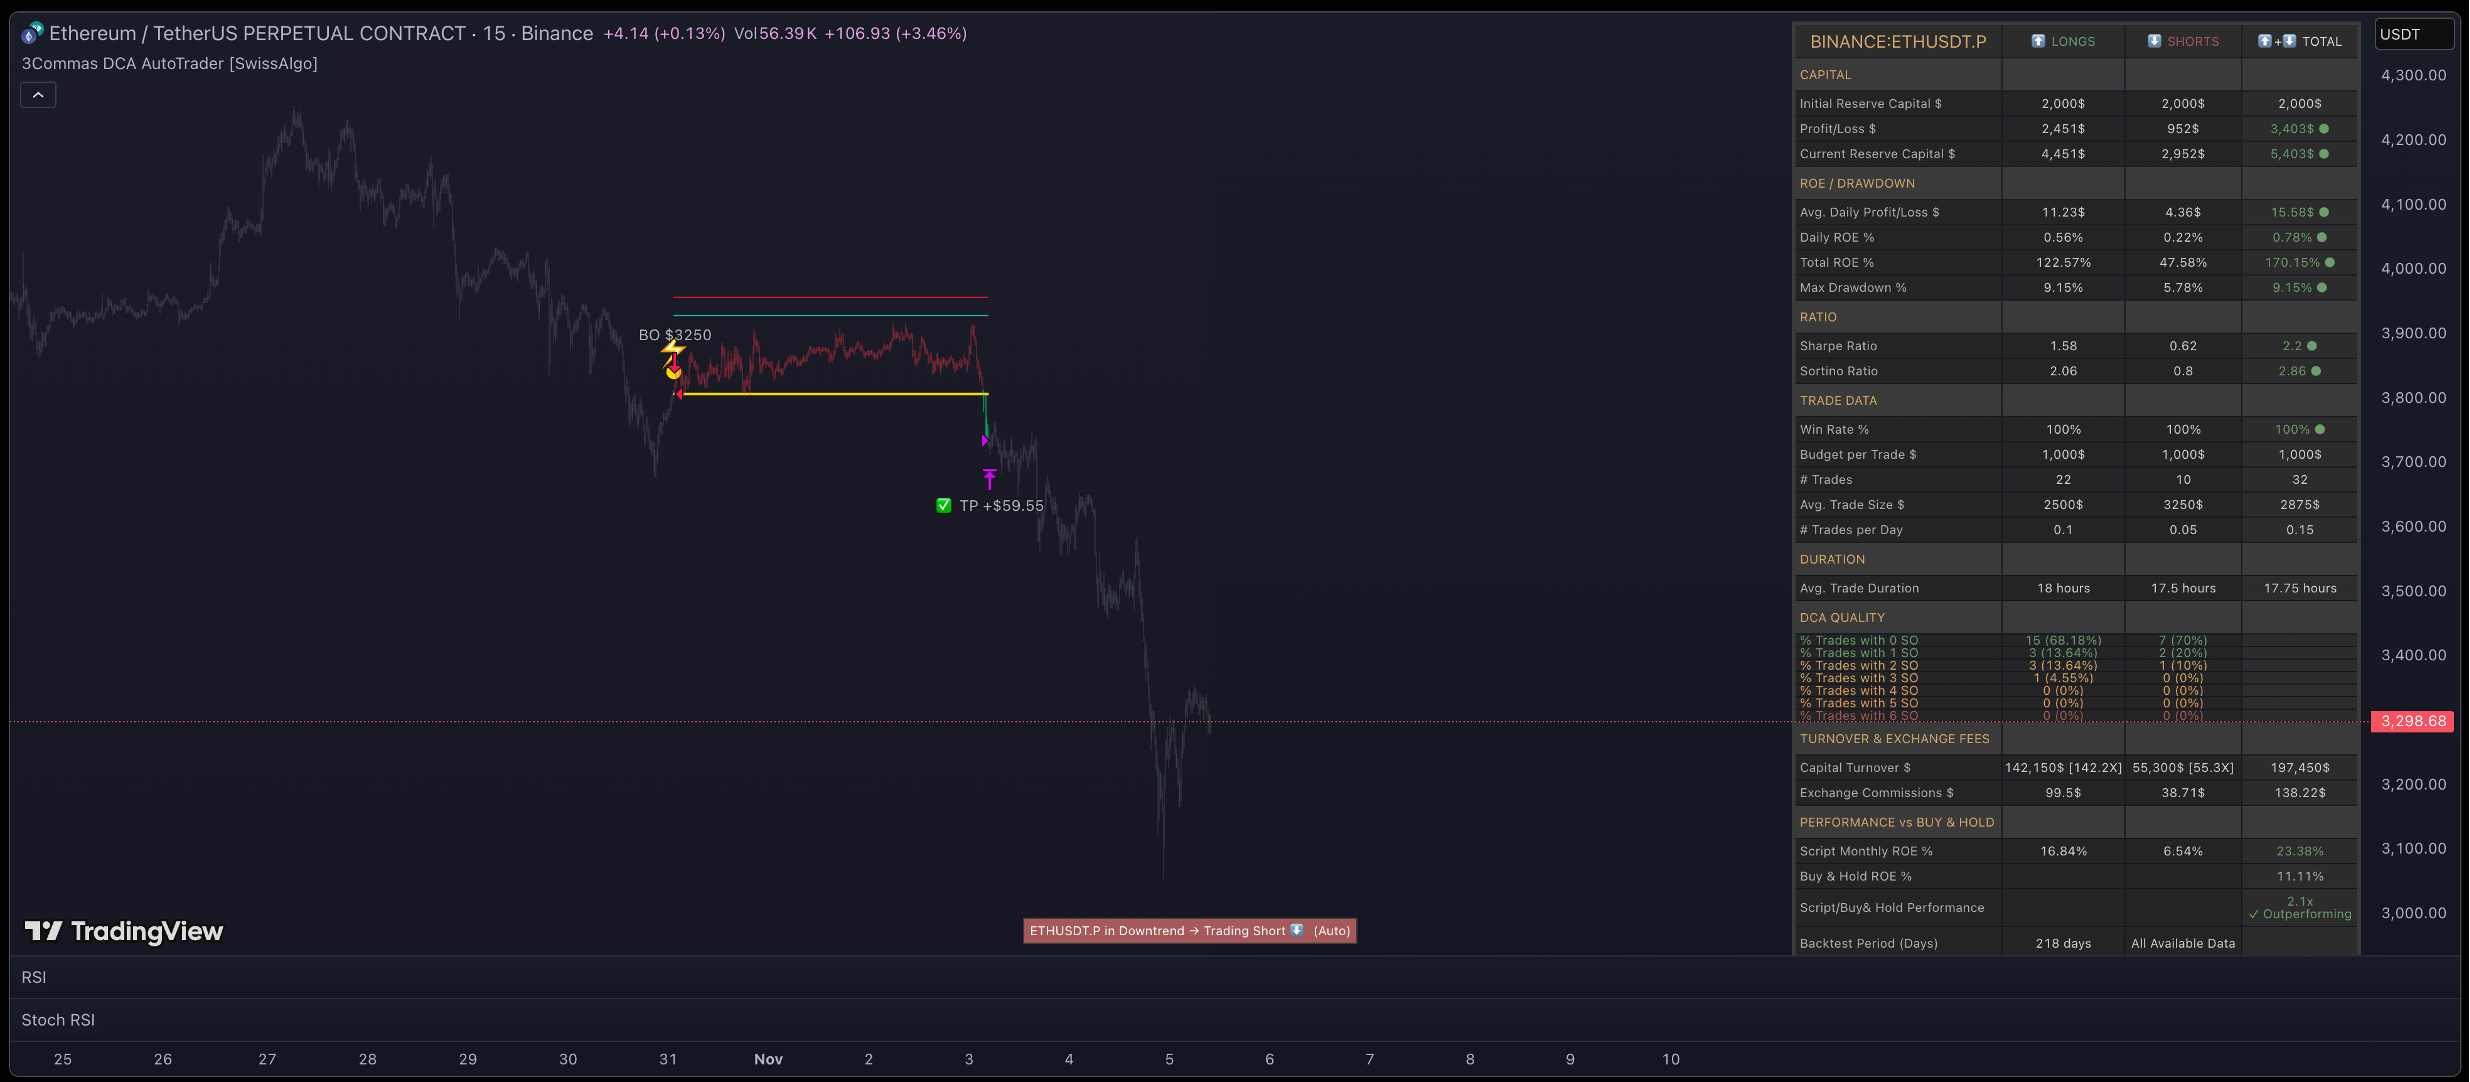Click the TradingView logo
The height and width of the screenshot is (1082, 2470).
(124, 931)
